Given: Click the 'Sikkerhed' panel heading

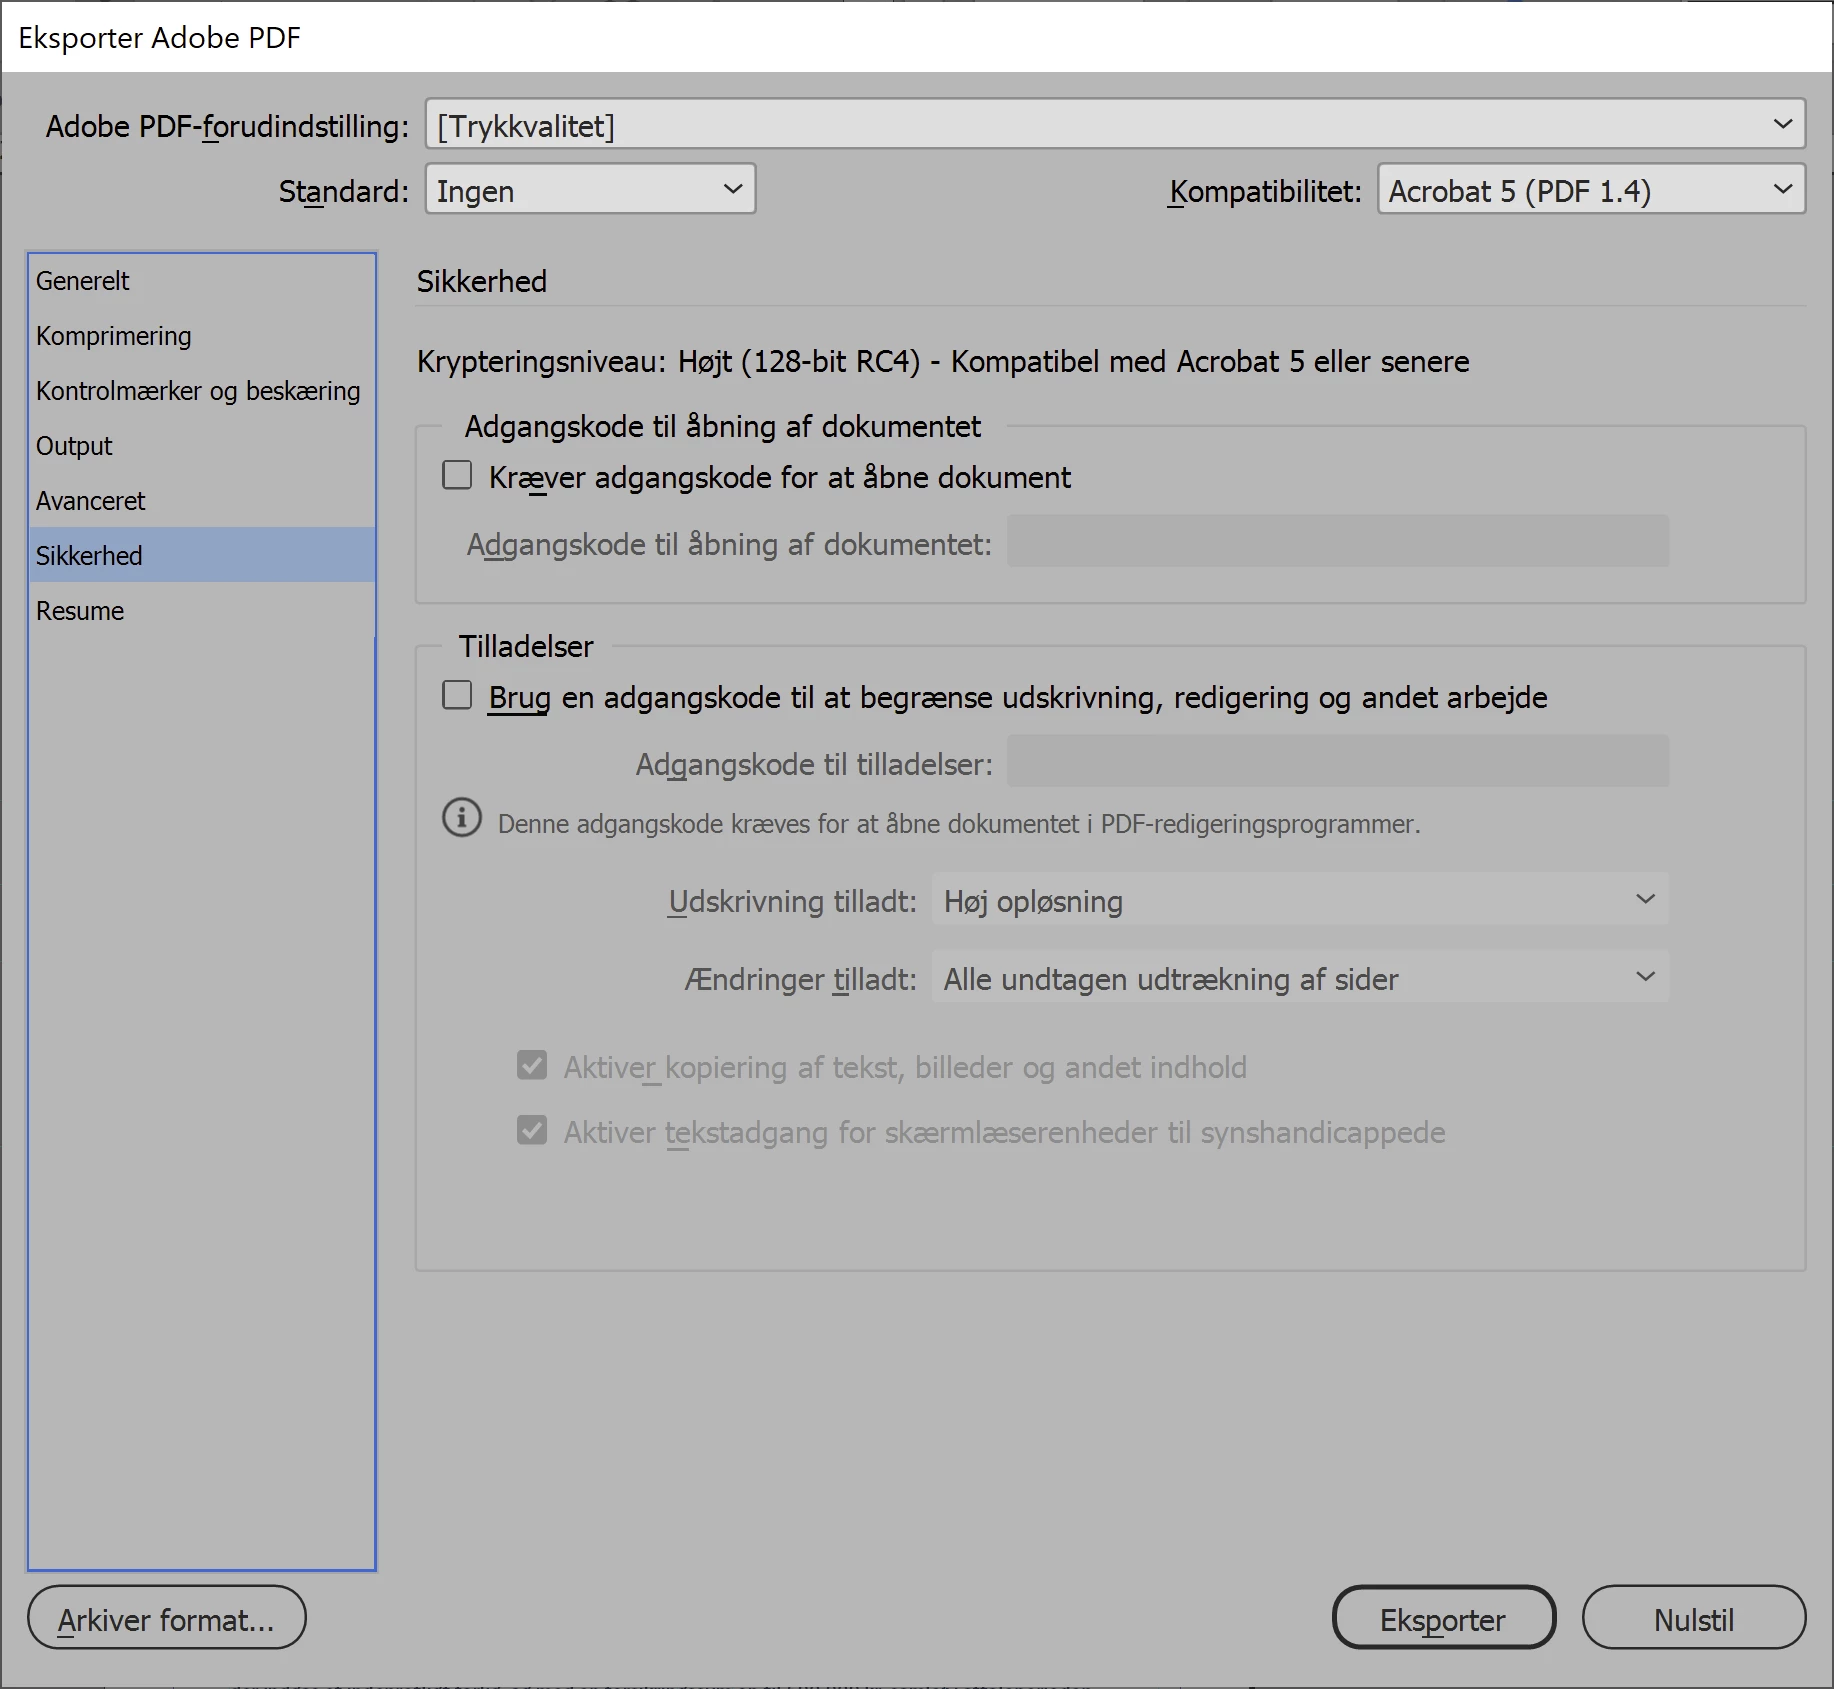Looking at the screenshot, I should 482,281.
